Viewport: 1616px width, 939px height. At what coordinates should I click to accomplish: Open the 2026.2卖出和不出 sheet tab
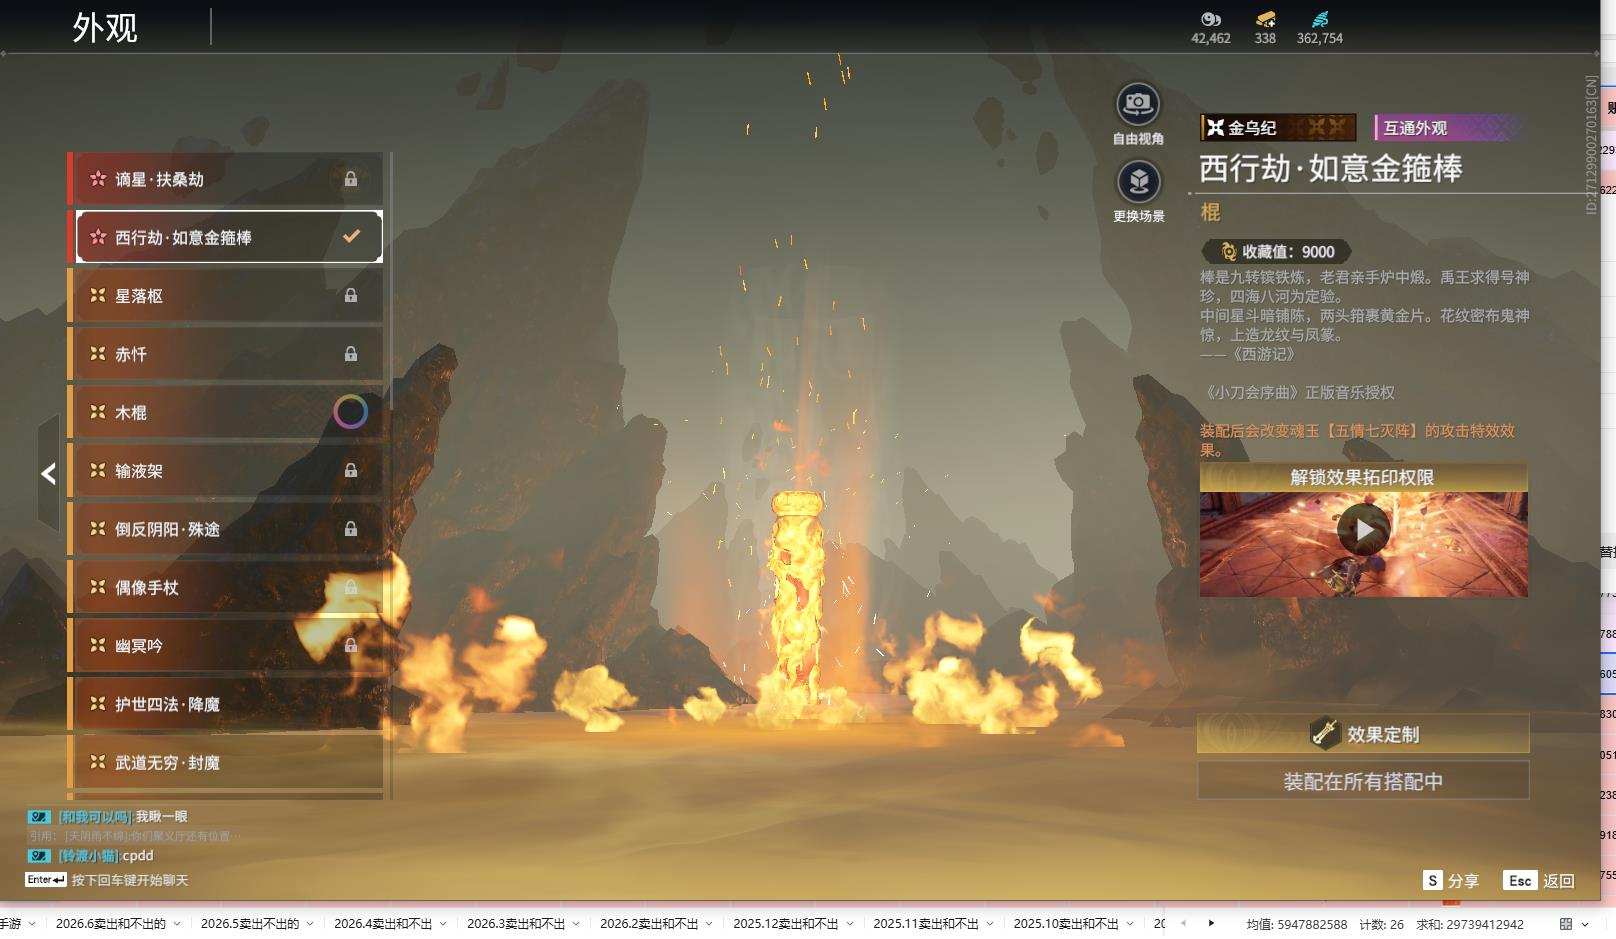click(649, 923)
